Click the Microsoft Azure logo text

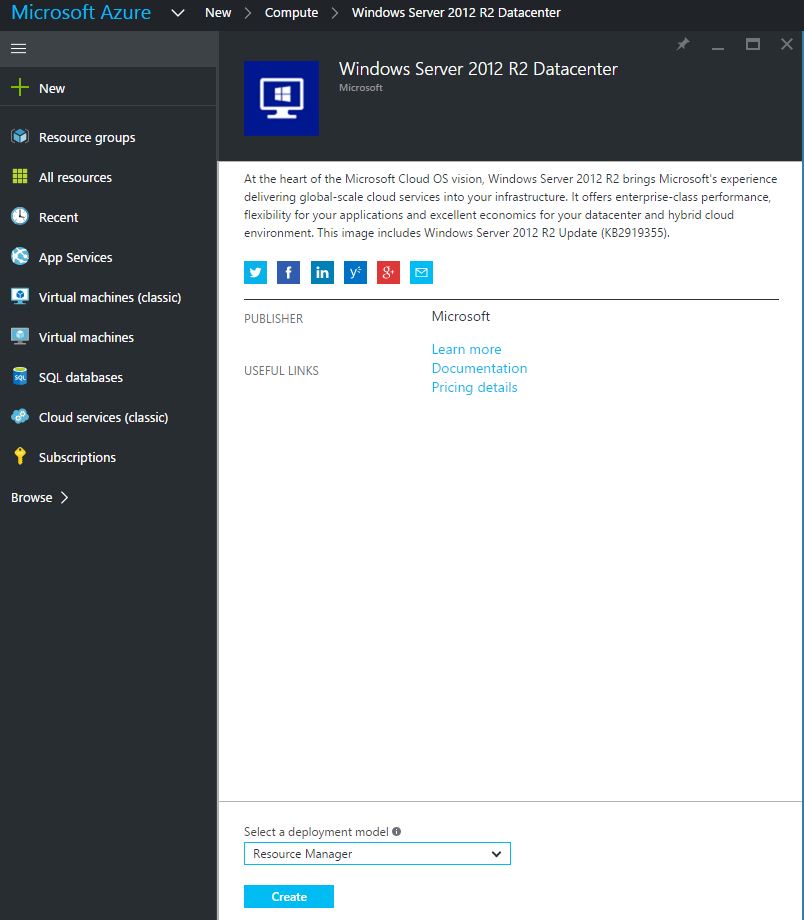pos(81,12)
